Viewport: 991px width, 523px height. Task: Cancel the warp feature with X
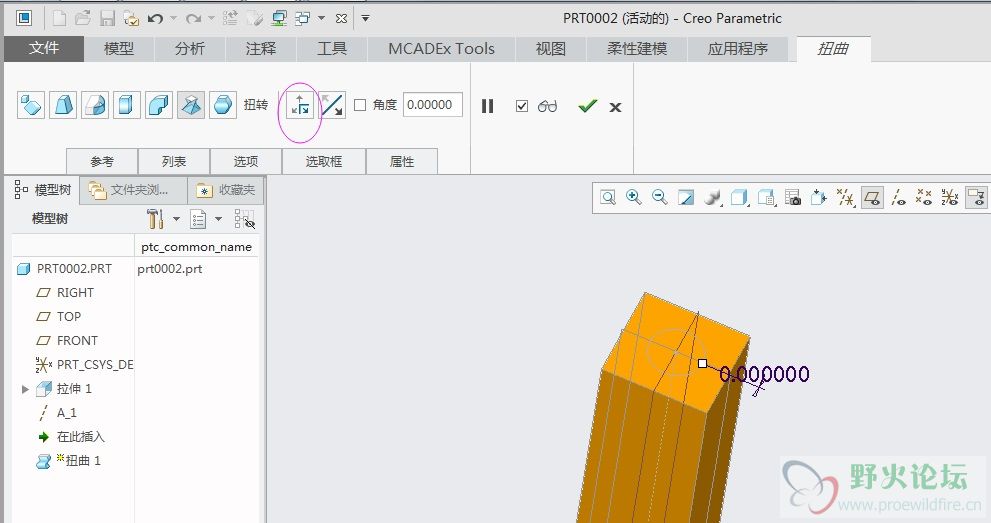(615, 107)
